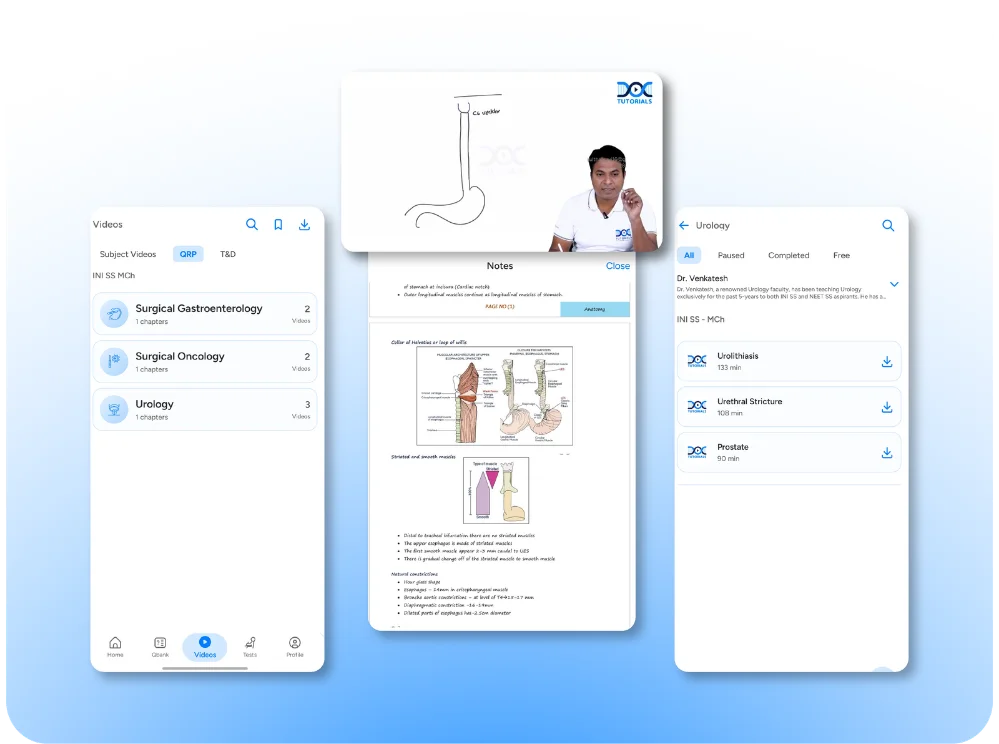Viewport: 999px width, 744px height.
Task: Filter by Paused videos
Action: click(x=731, y=255)
